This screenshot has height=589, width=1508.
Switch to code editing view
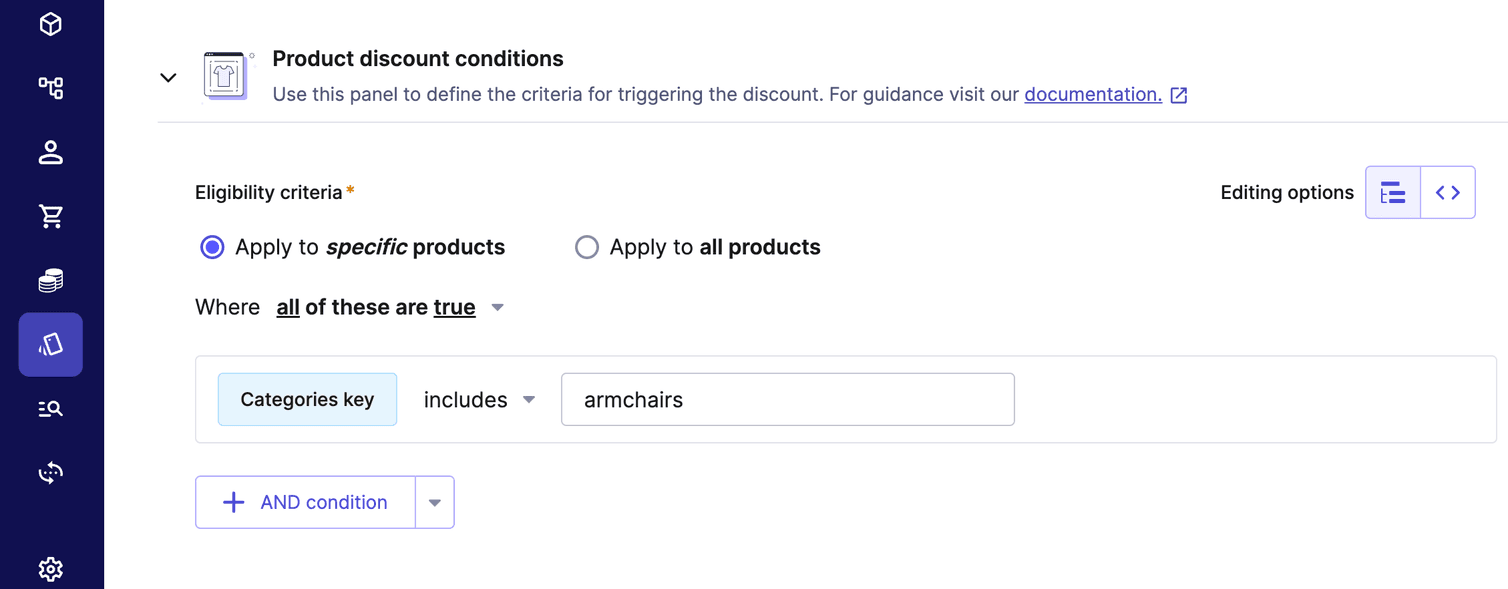pyautogui.click(x=1447, y=192)
